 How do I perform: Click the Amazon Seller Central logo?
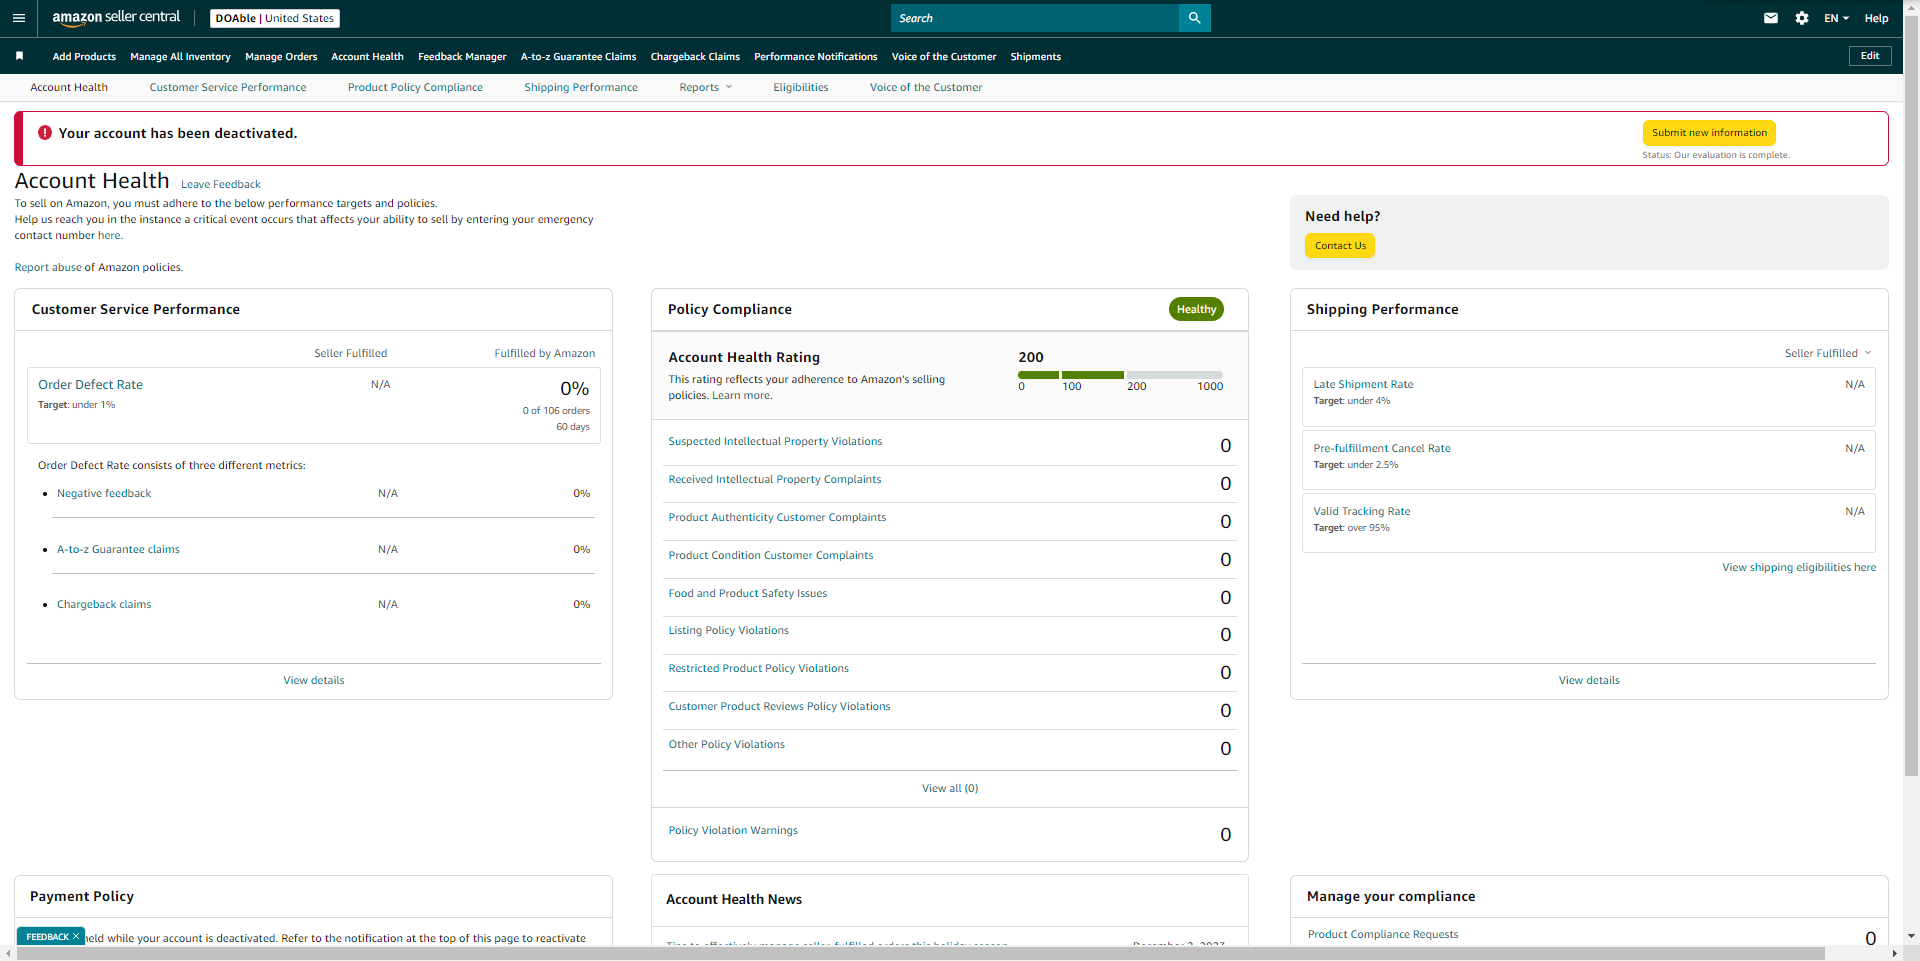click(116, 18)
